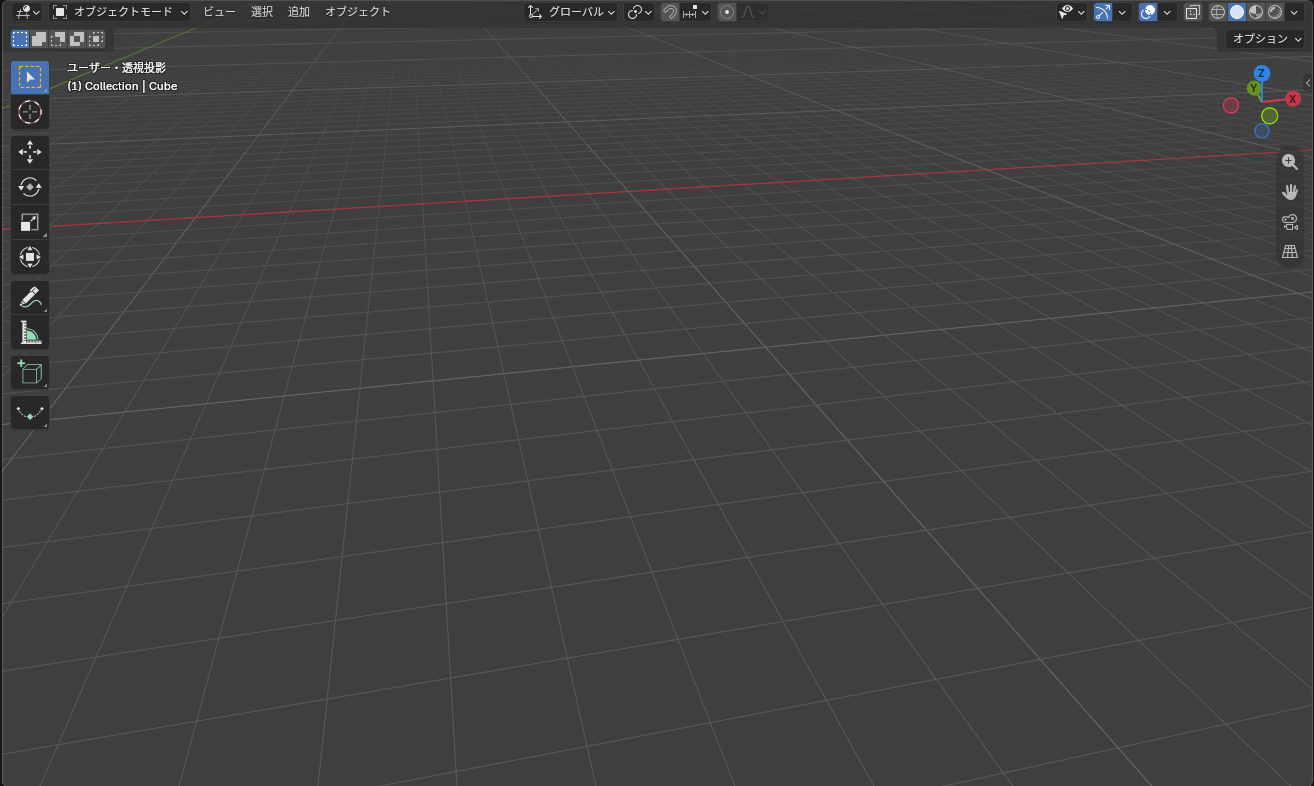Open the snapping options dropdown

(695, 12)
